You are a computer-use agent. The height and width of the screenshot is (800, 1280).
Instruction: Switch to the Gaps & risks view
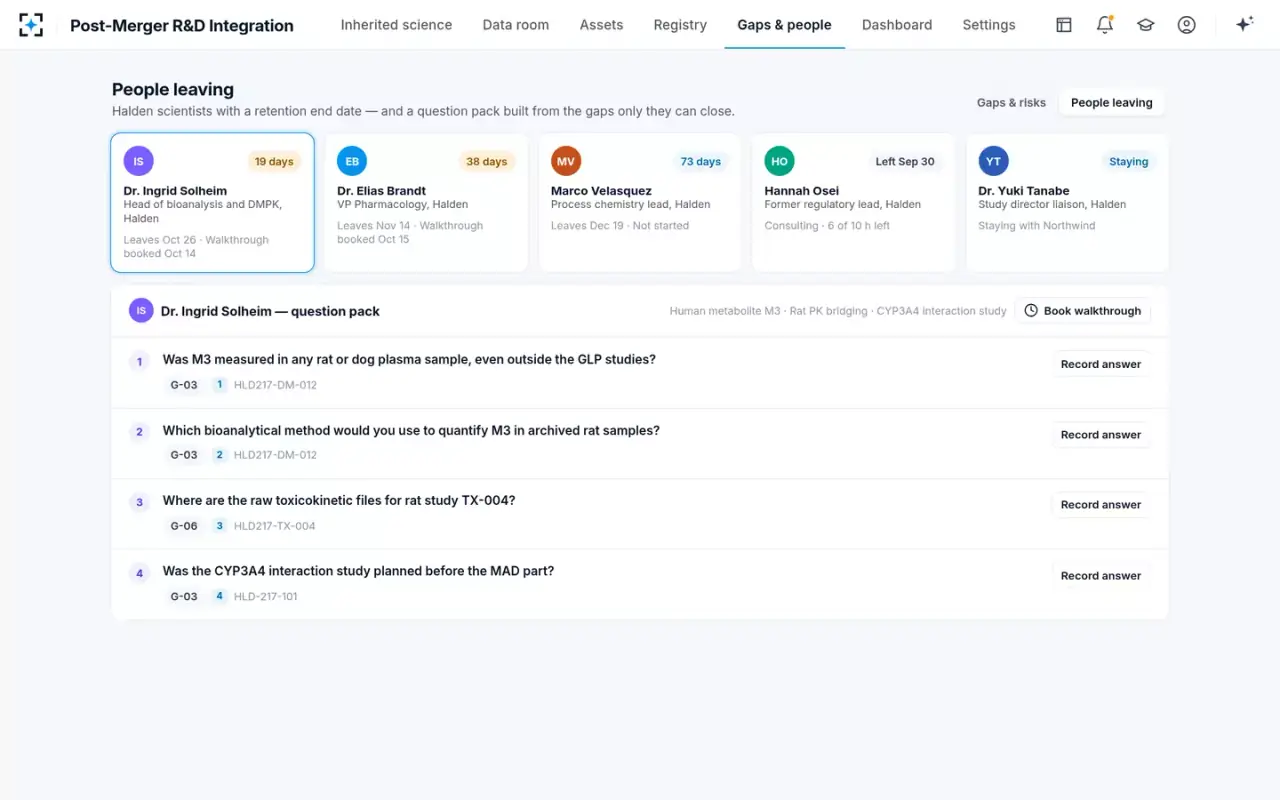[x=1011, y=103]
